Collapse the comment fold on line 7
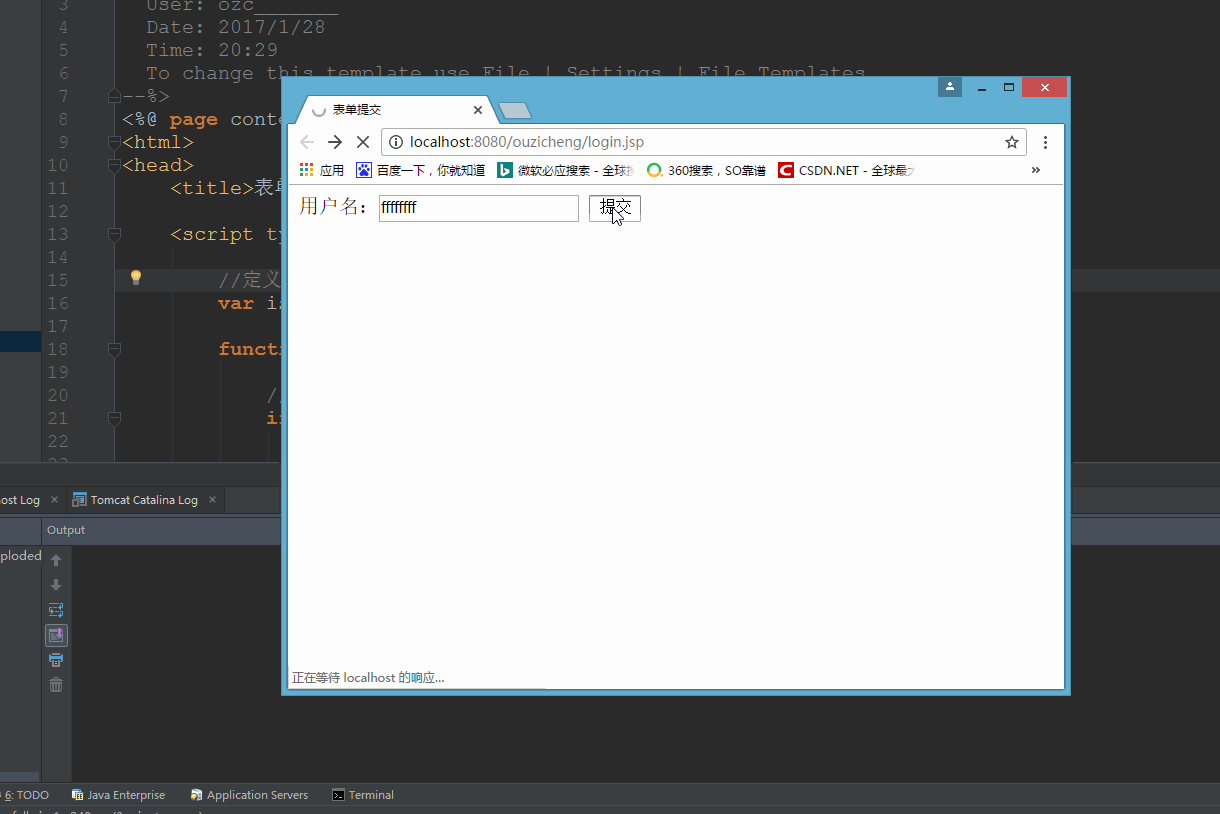 [x=114, y=96]
